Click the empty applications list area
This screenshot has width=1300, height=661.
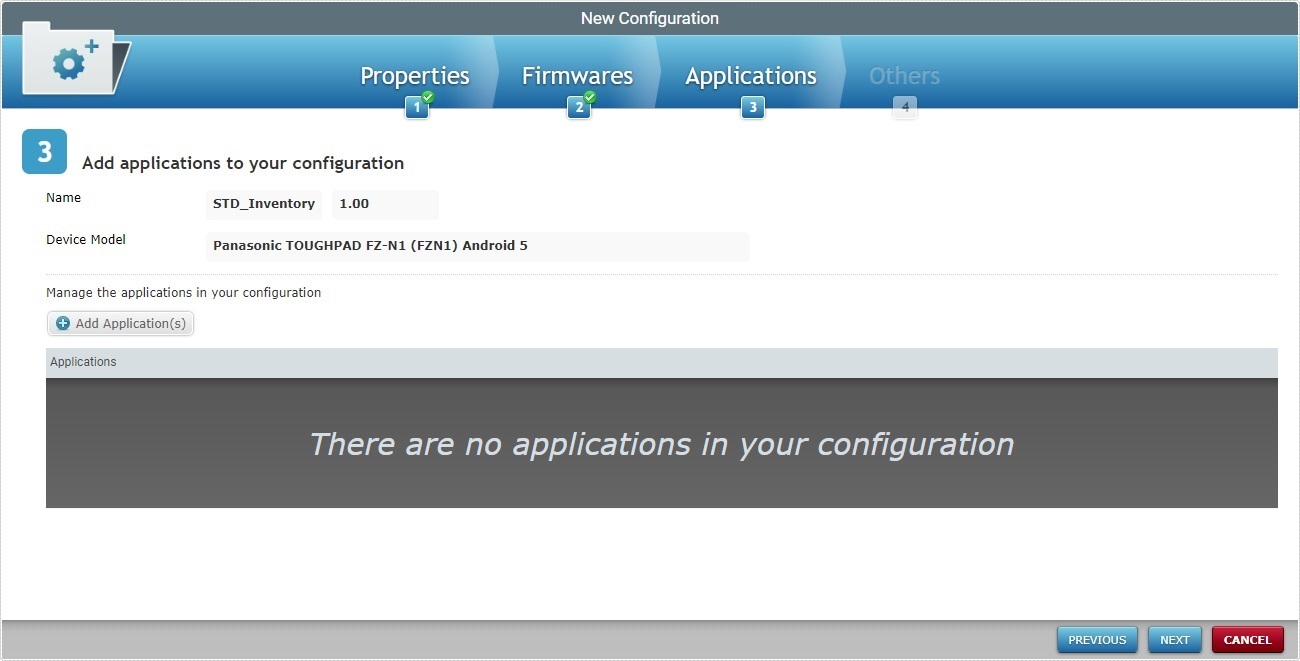662,443
